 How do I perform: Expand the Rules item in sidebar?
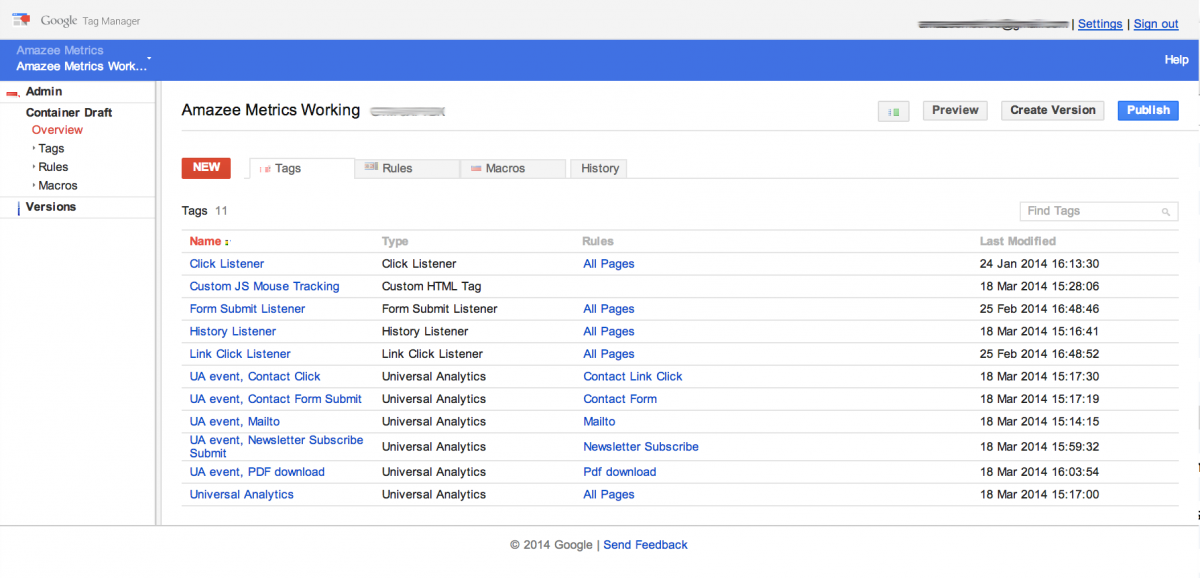pos(33,167)
